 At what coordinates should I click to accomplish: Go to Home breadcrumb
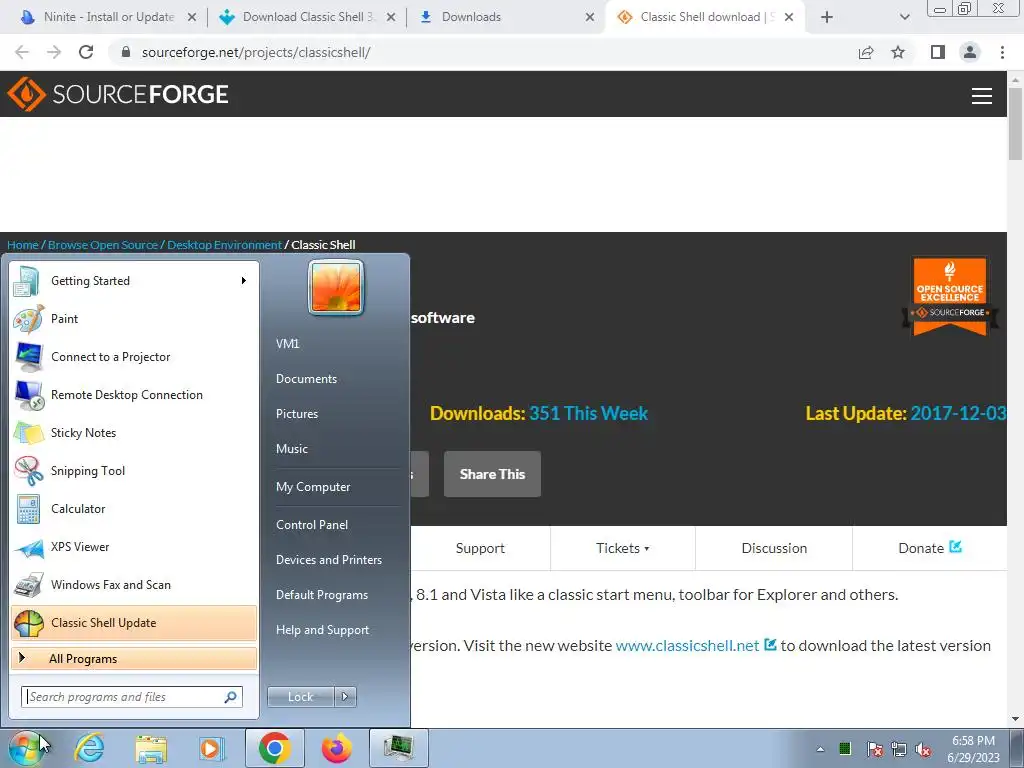point(23,245)
